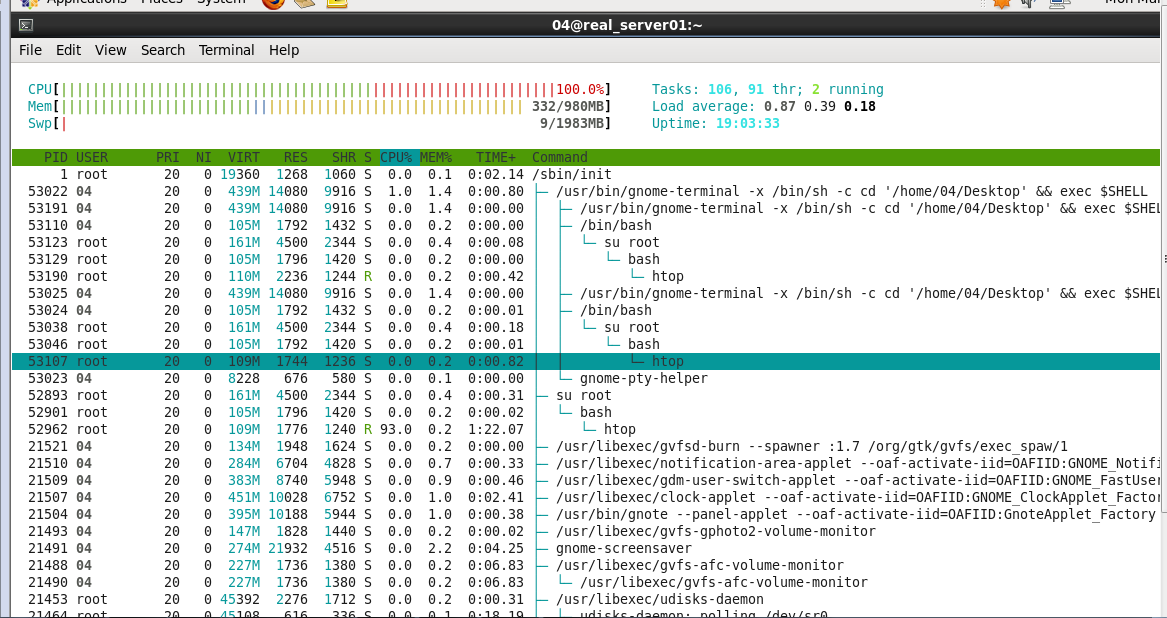
Task: Select the gnome-screensaver process row
Action: point(586,548)
